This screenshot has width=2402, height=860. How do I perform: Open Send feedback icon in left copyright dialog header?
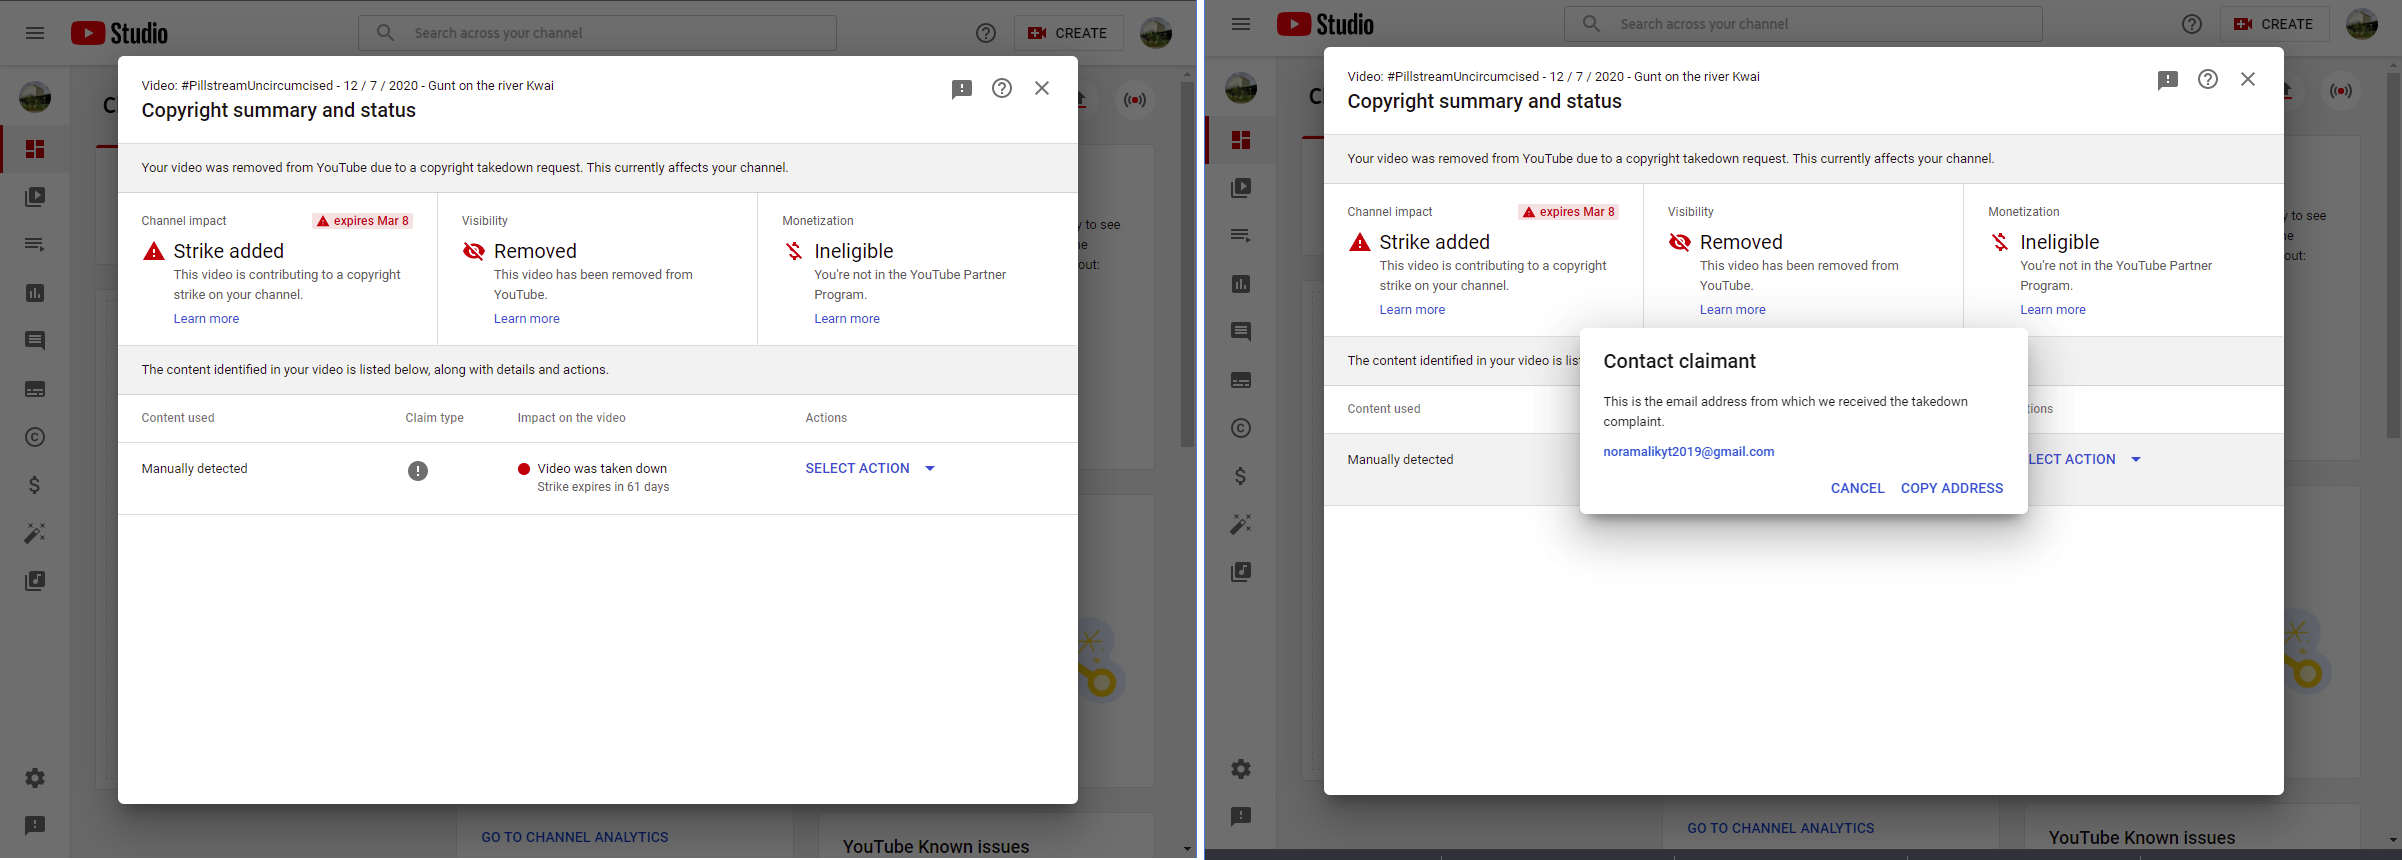point(962,89)
